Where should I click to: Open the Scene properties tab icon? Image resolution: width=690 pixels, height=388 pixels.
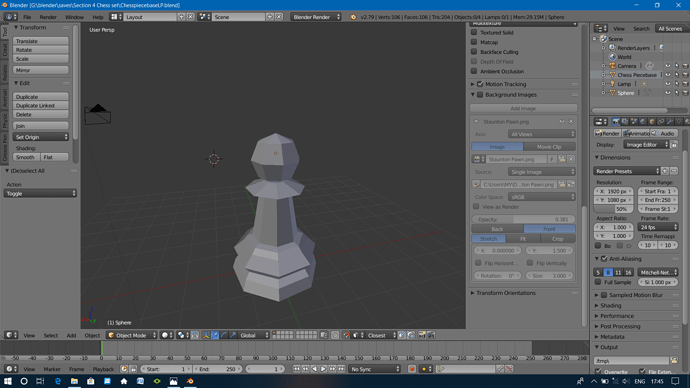[634, 122]
